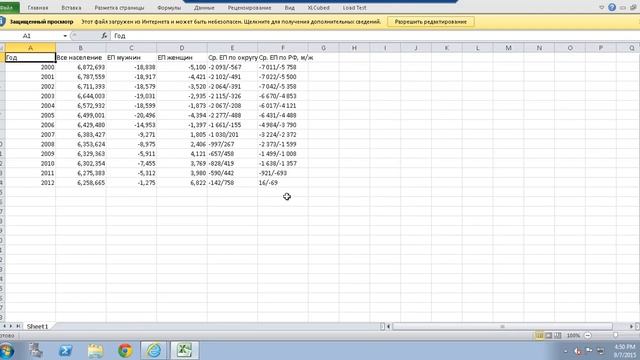The width and height of the screenshot is (640, 360).
Task: Switch to Page Break Preview
Action: [x=558, y=336]
